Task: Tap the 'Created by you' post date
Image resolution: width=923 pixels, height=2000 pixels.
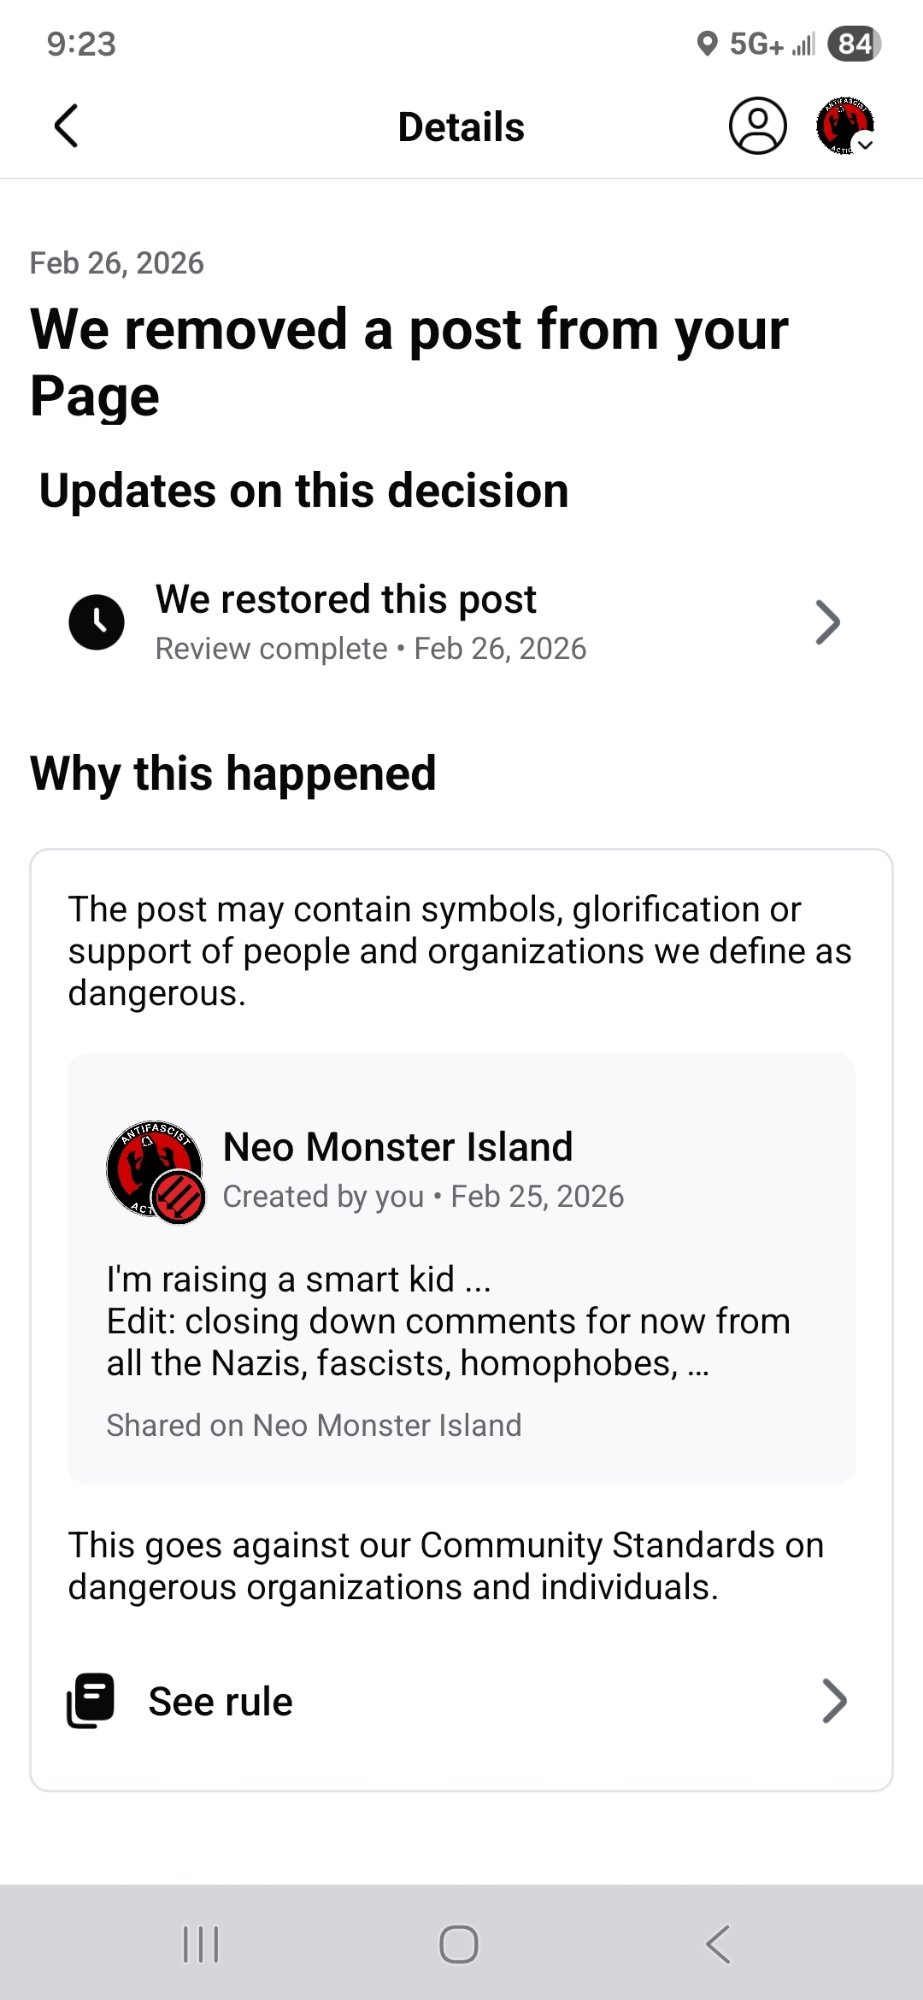Action: point(423,1197)
